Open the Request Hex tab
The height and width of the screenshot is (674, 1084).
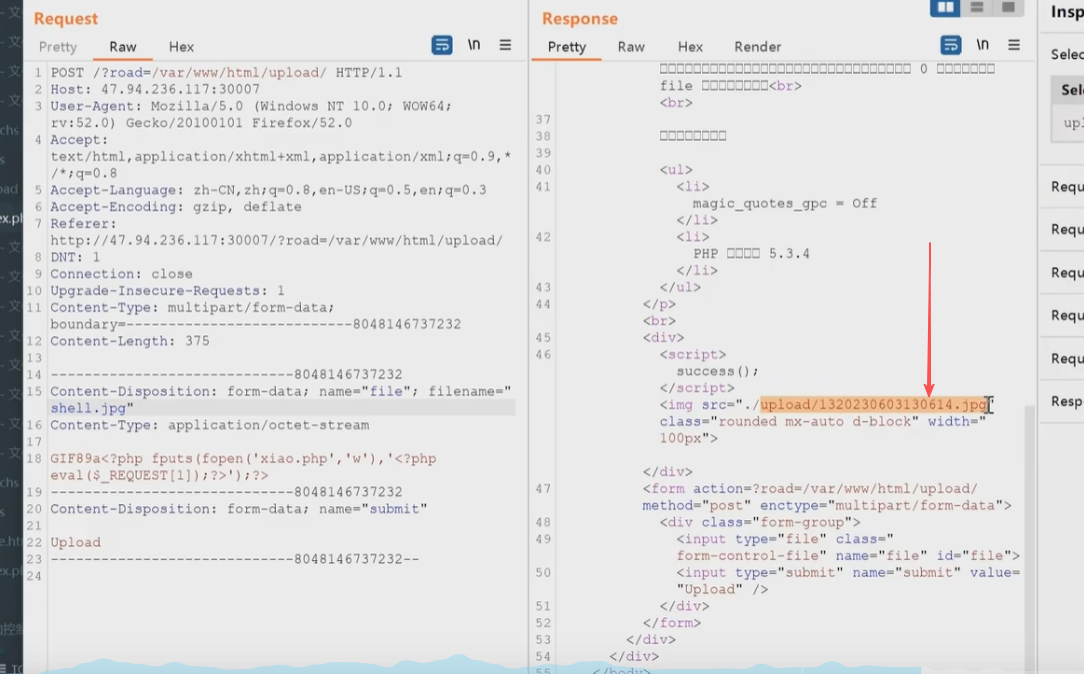(181, 47)
